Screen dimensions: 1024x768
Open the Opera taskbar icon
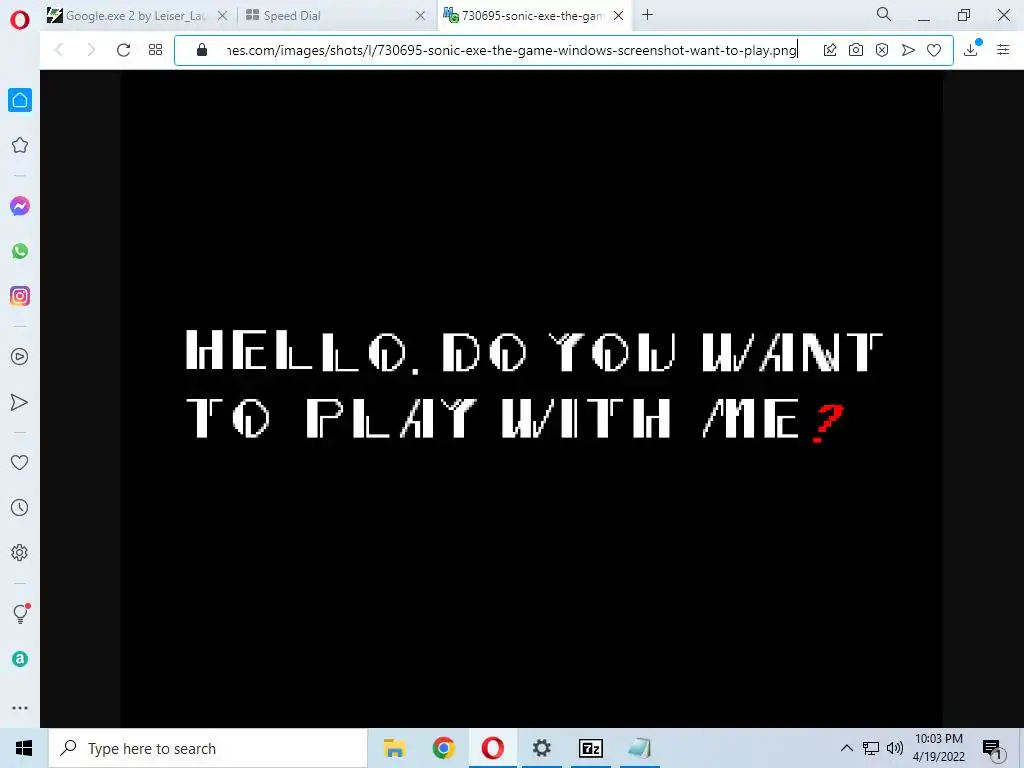[x=492, y=748]
